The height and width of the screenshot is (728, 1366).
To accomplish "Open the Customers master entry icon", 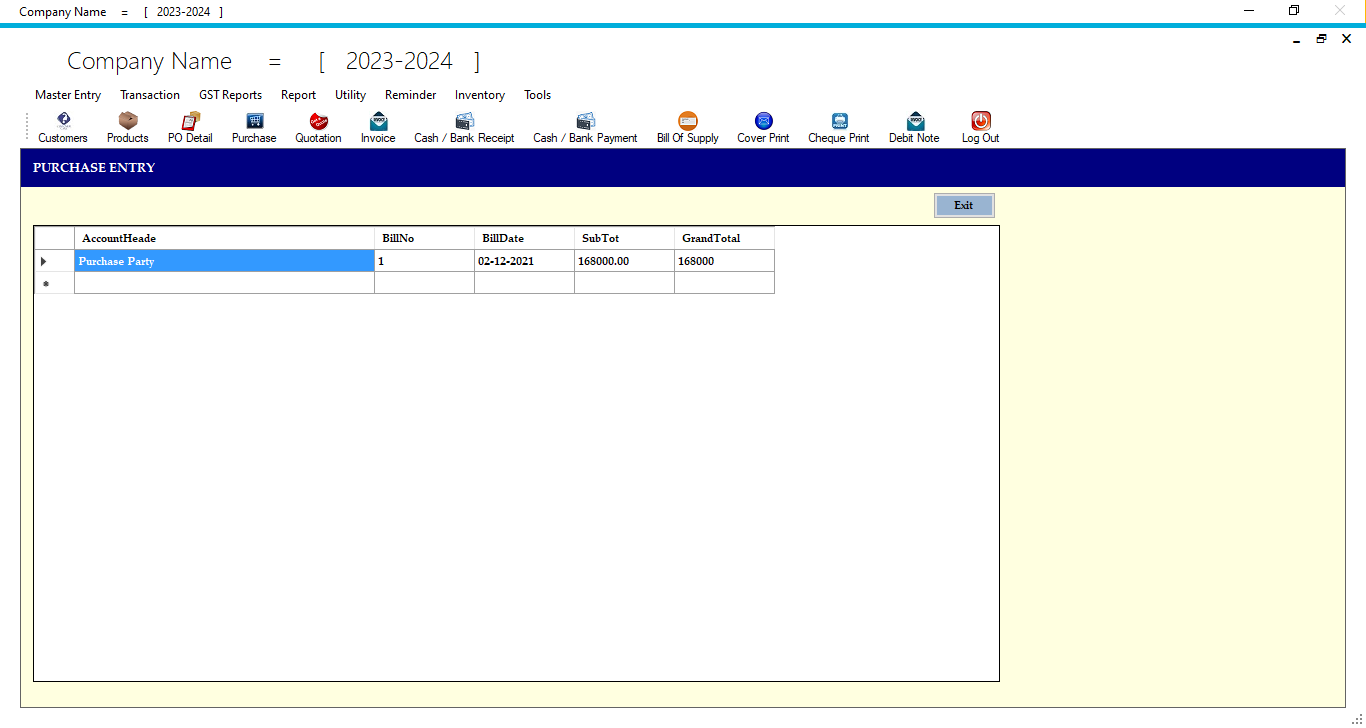I will (x=62, y=127).
